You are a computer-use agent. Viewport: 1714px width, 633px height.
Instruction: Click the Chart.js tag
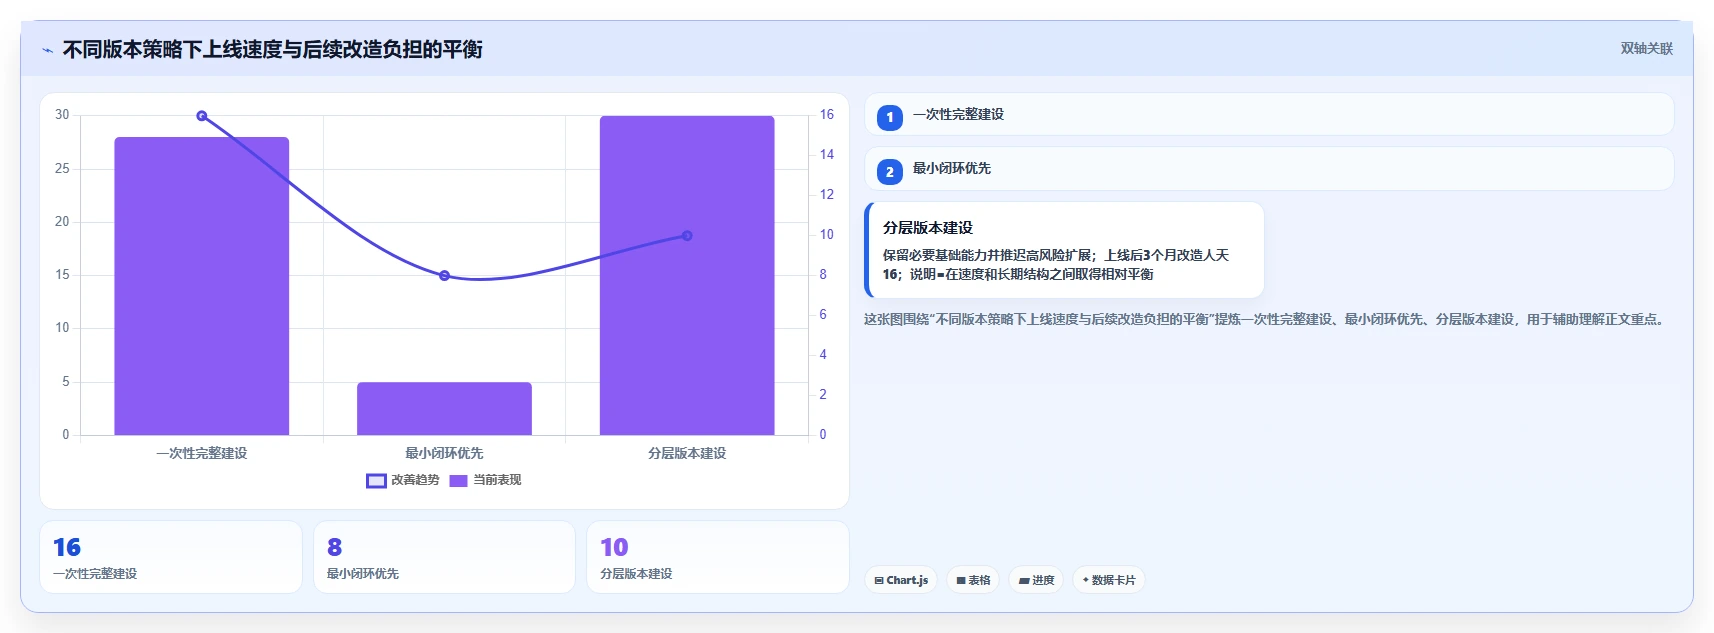click(901, 580)
